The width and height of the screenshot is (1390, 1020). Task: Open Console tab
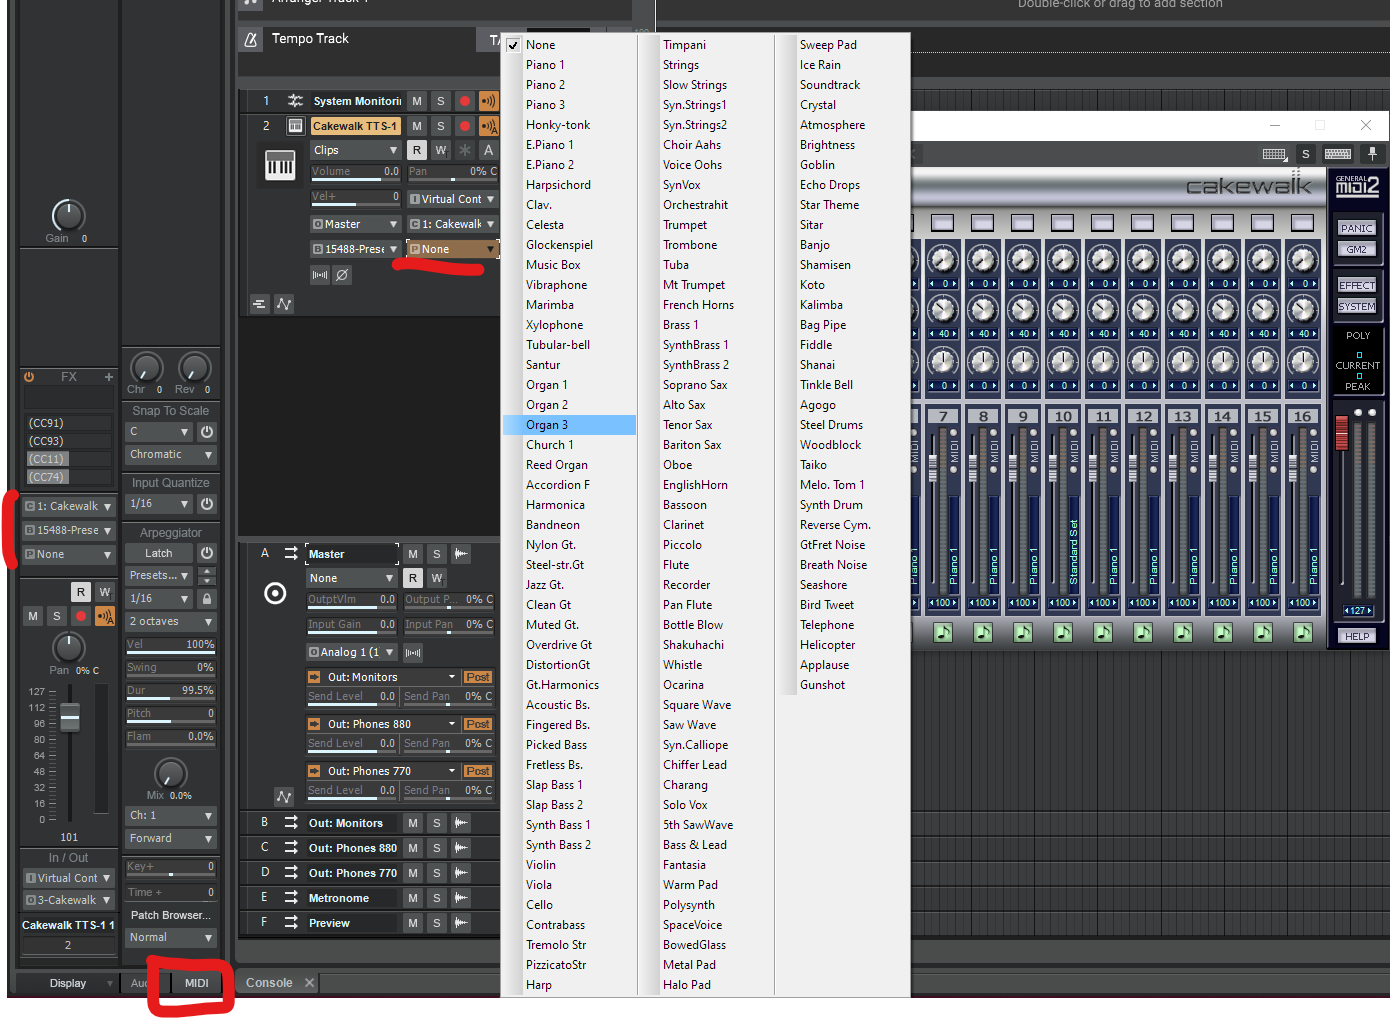tap(269, 983)
